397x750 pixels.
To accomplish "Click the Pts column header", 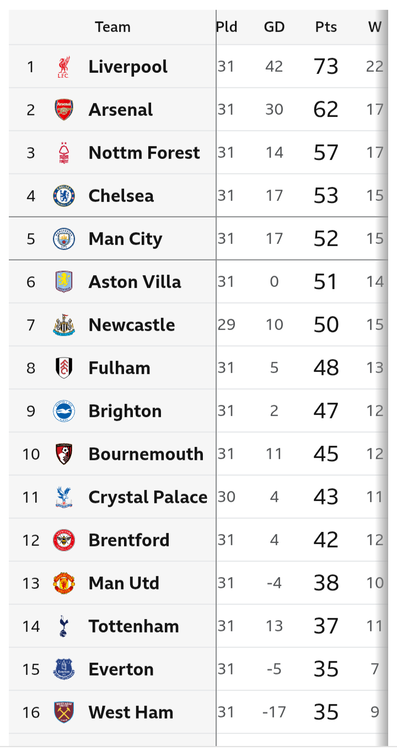I will 326,27.
